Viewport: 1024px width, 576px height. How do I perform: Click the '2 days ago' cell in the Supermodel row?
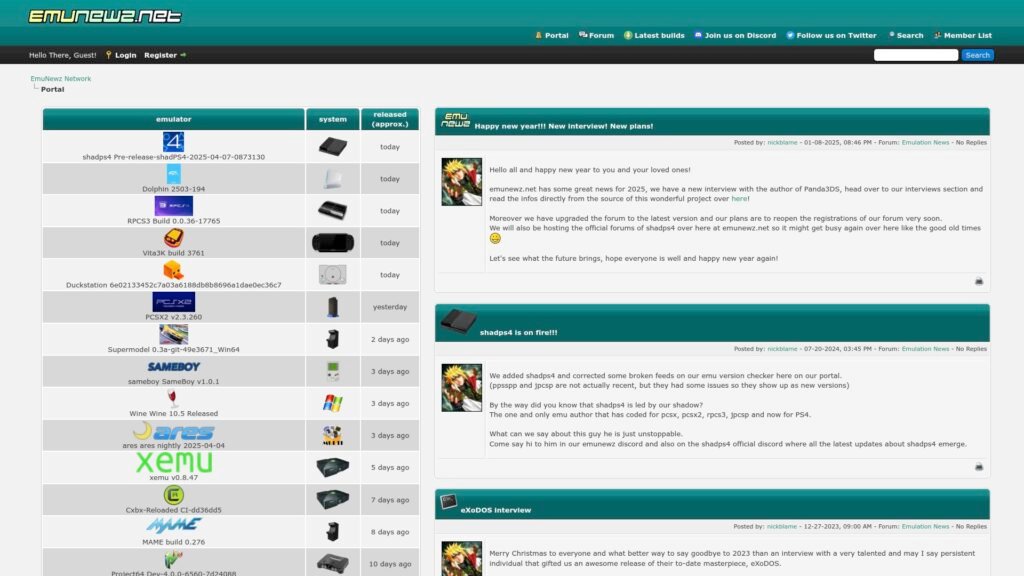coord(390,340)
